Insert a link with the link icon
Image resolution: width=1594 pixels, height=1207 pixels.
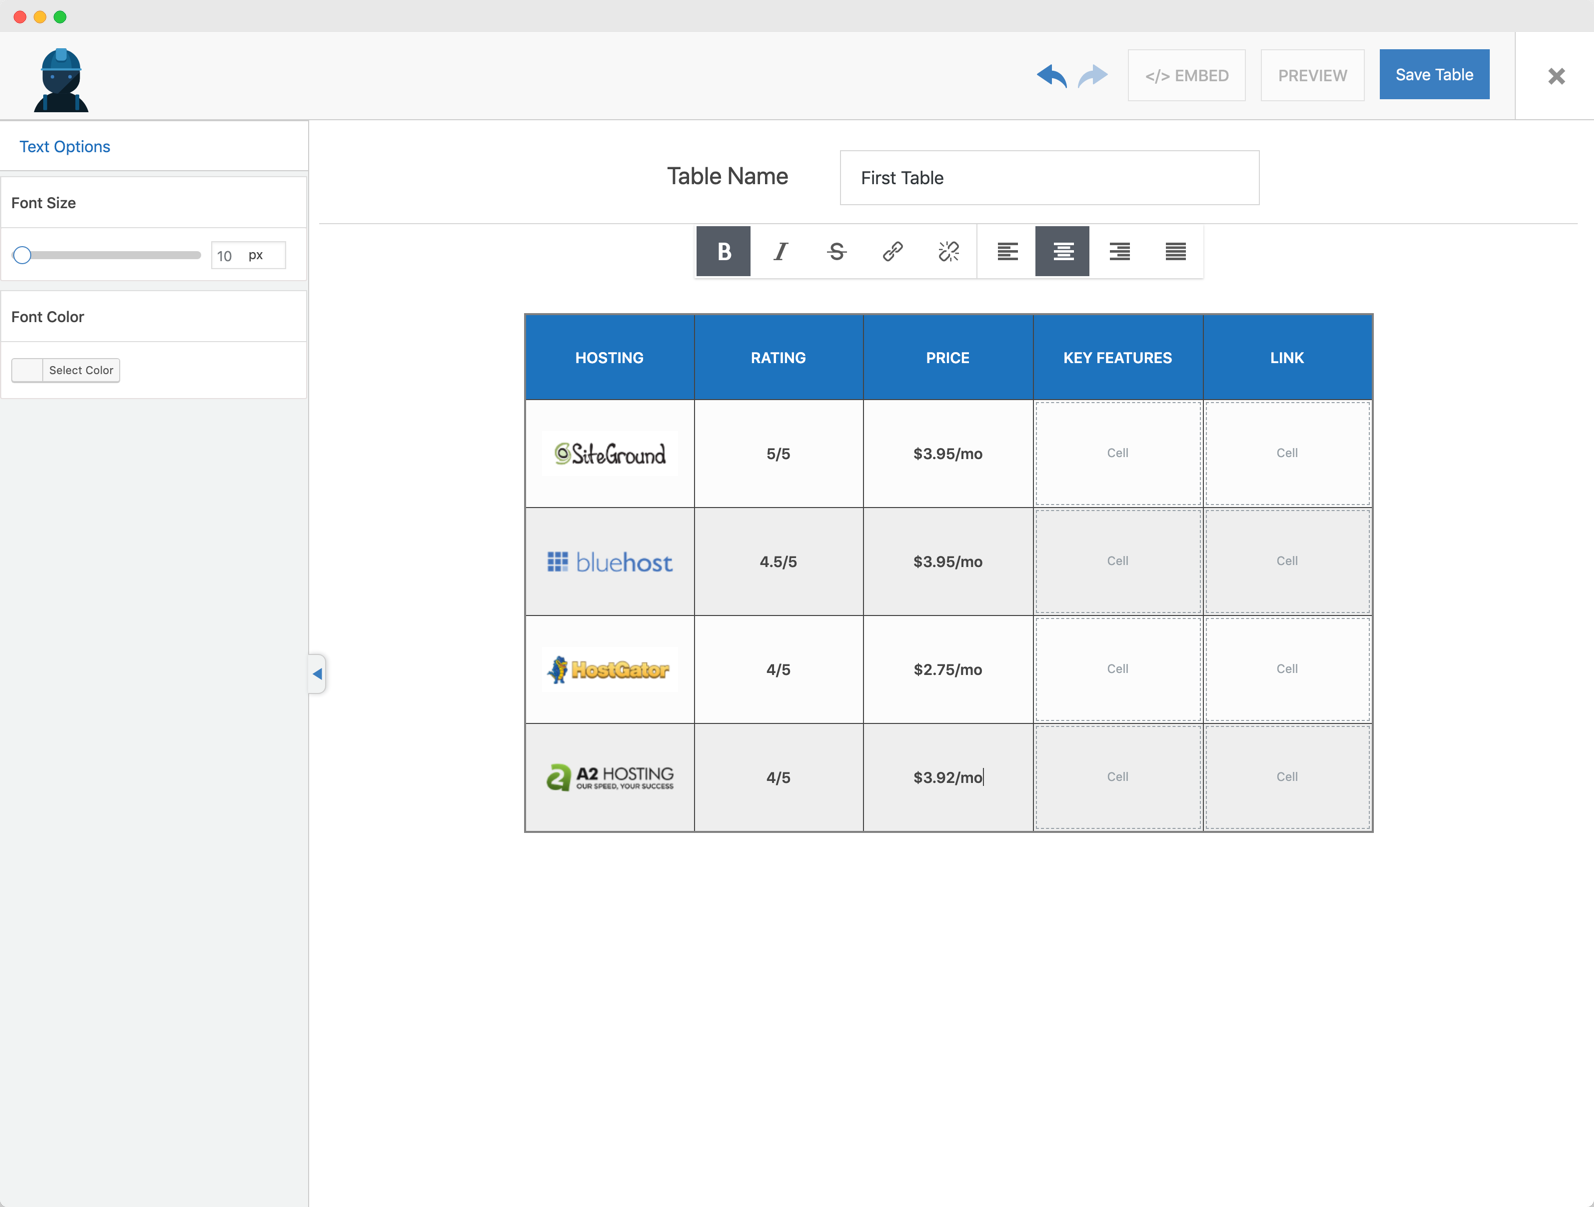click(892, 252)
